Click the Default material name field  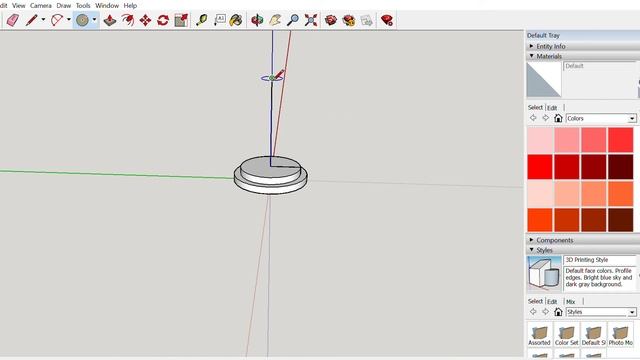[x=600, y=66]
